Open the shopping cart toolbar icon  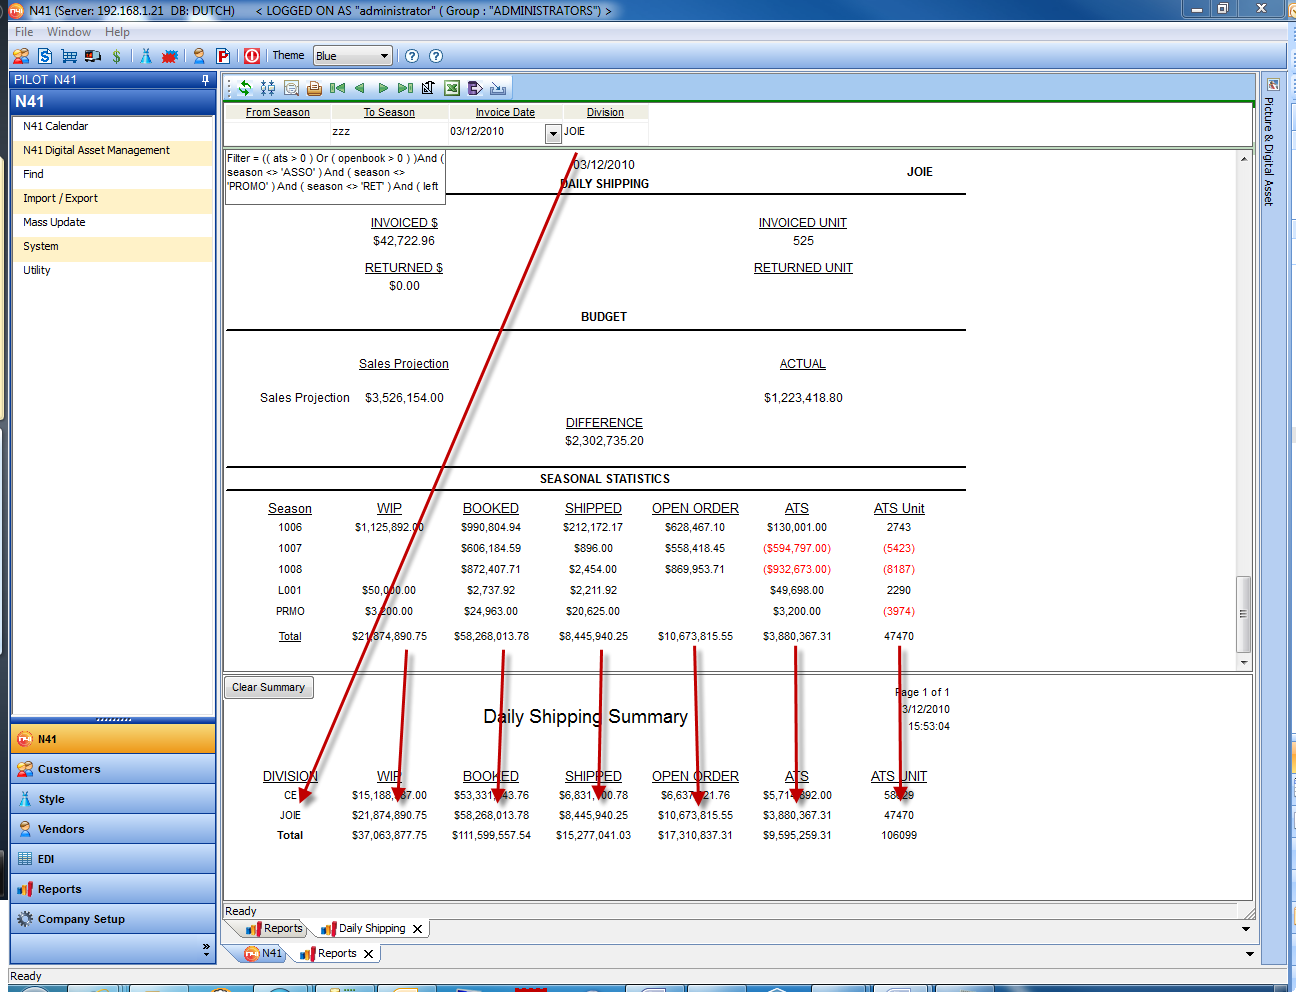point(69,56)
